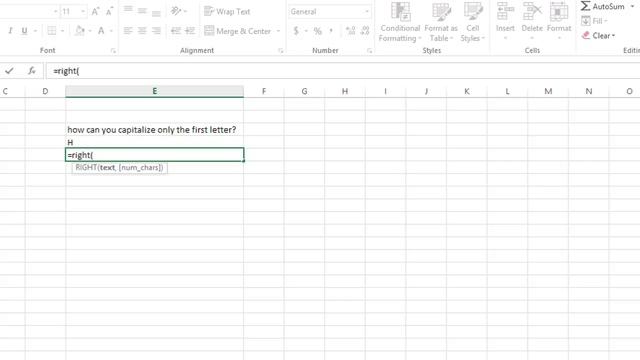Open Alignment dialog launcher
Image resolution: width=640 pixels, height=360 pixels.
(280, 51)
